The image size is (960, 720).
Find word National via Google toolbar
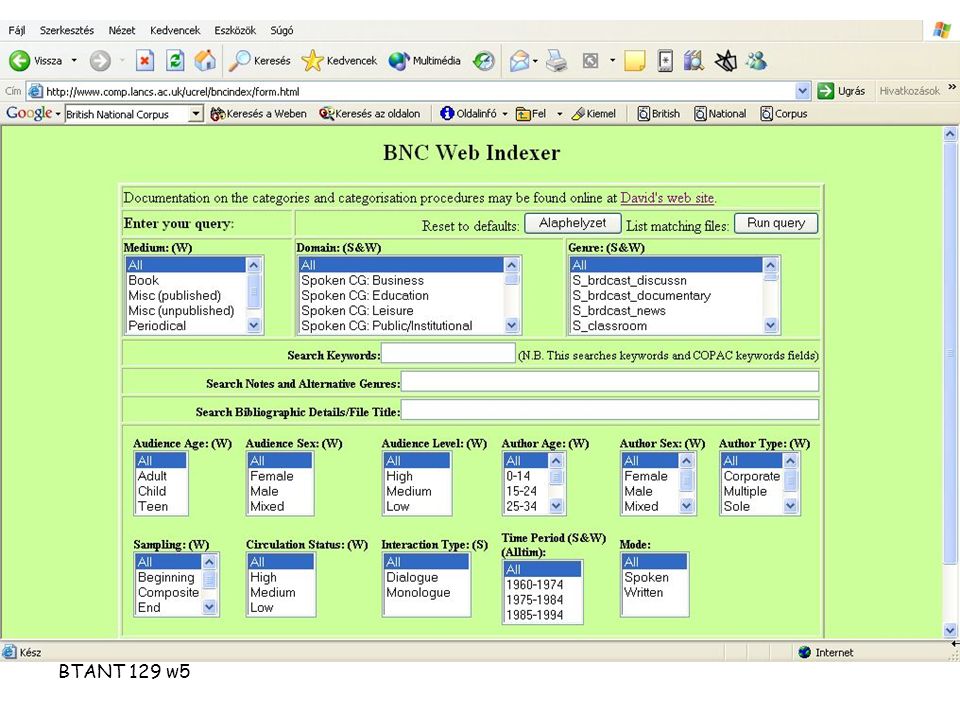(720, 114)
